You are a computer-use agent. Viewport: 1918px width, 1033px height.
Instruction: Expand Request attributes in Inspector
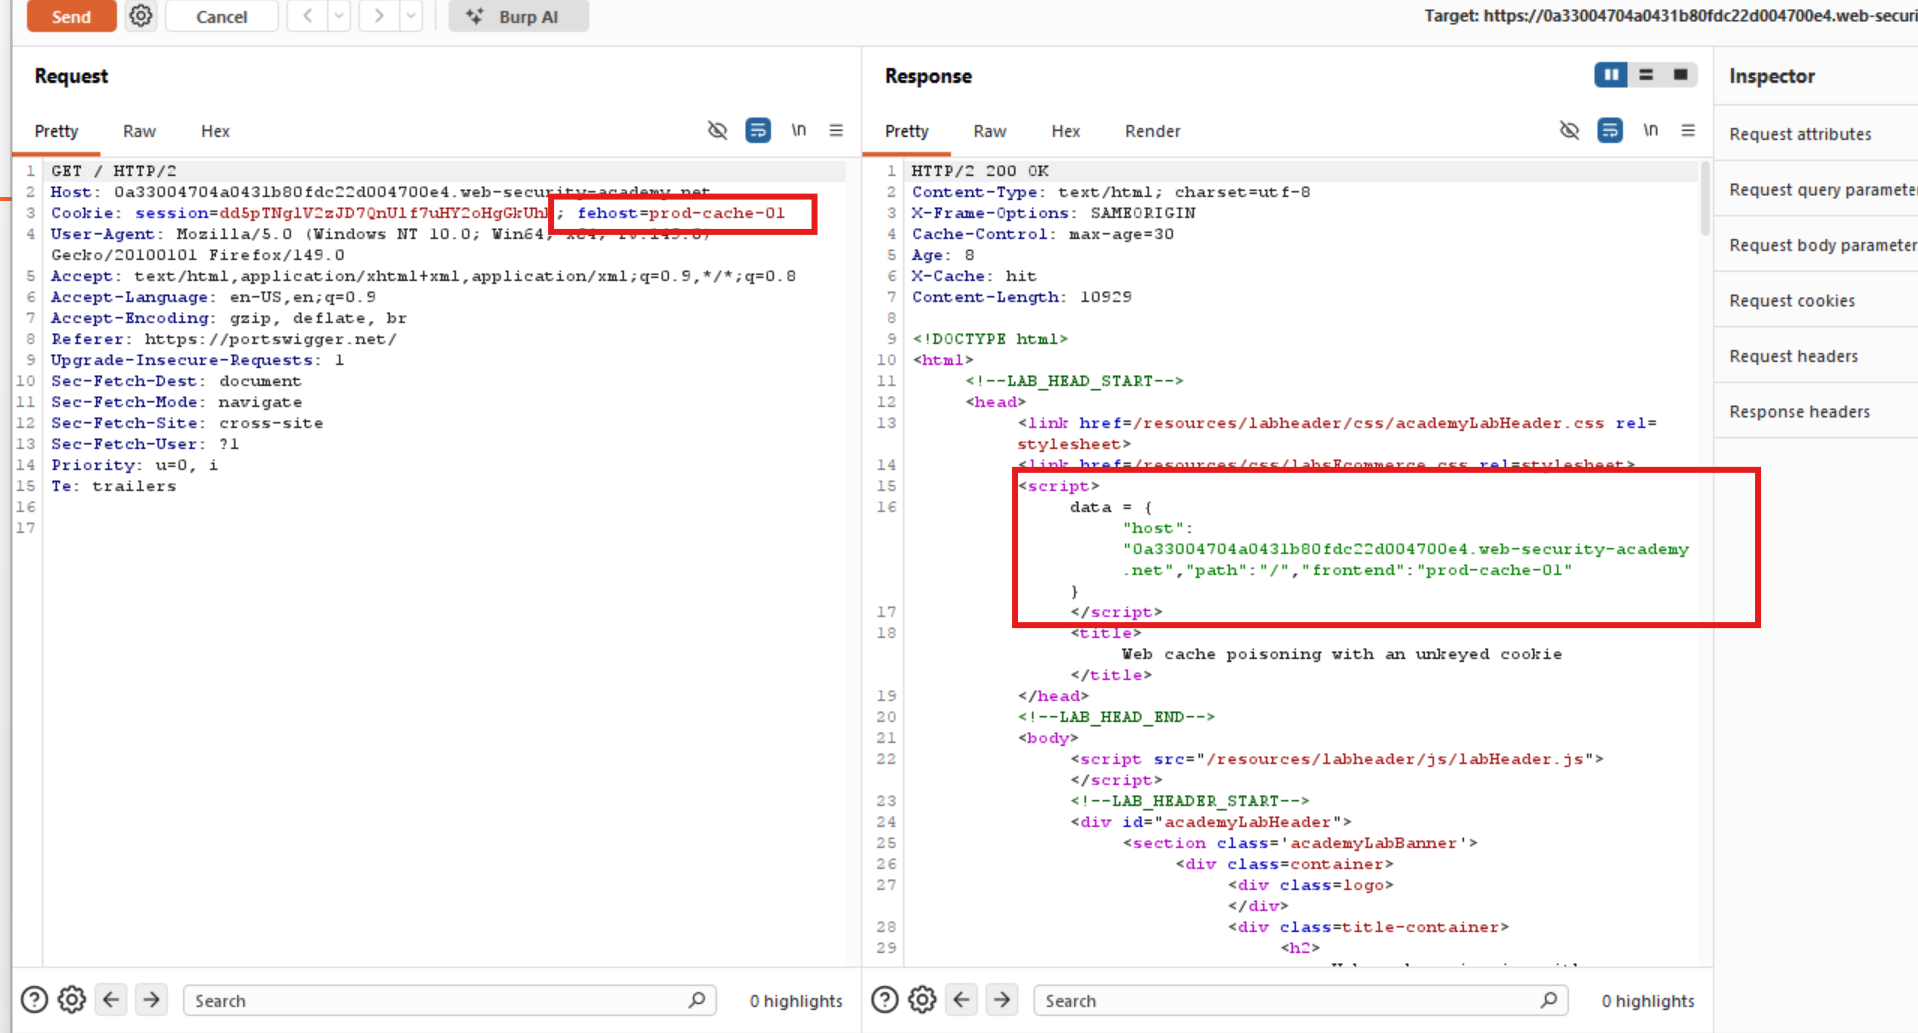pos(1816,134)
